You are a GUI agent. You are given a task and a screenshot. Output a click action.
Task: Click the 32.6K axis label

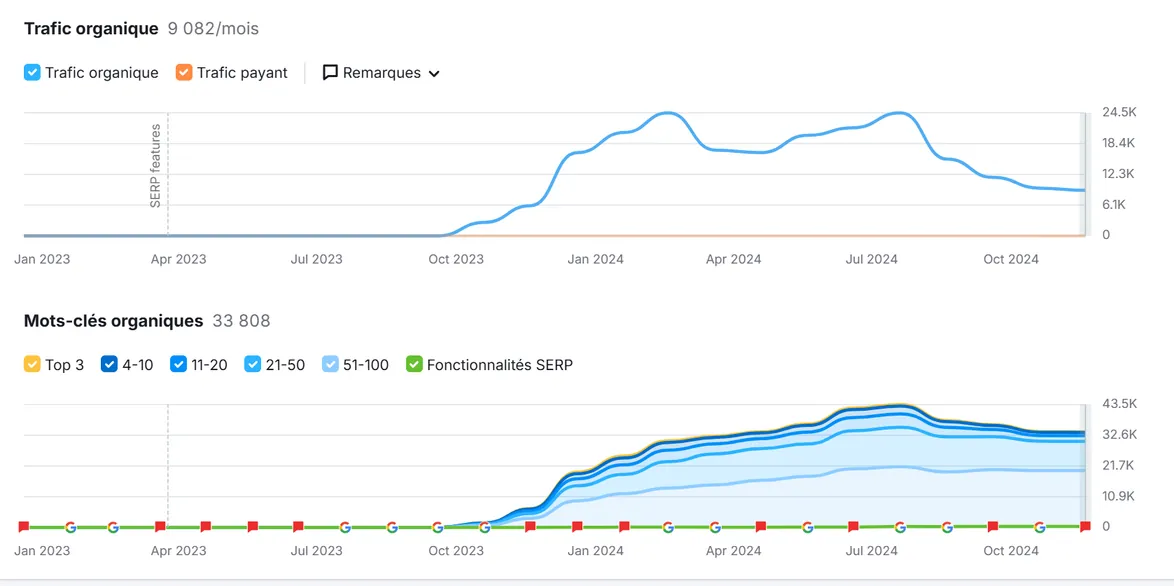click(x=1119, y=435)
